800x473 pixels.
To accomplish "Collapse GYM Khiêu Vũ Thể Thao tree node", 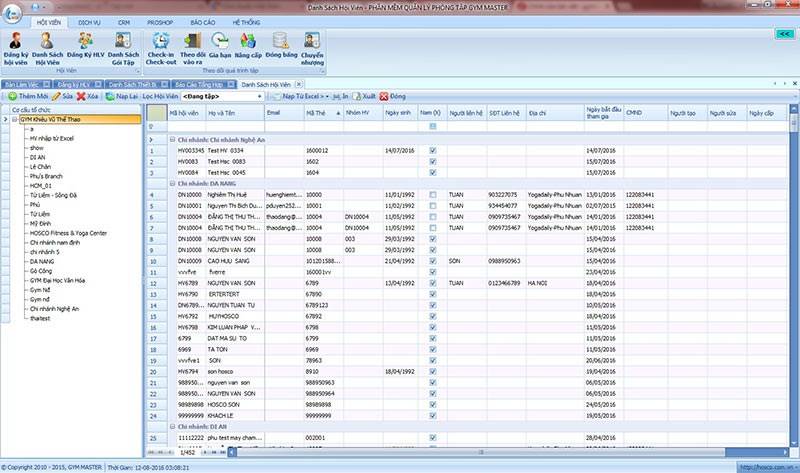I will pos(13,119).
